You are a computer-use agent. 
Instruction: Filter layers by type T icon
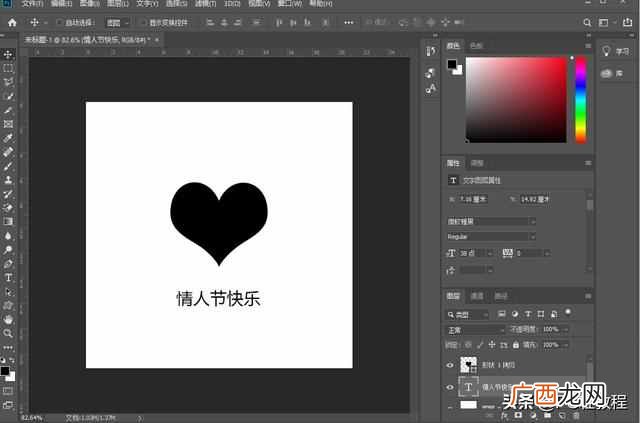tap(528, 314)
